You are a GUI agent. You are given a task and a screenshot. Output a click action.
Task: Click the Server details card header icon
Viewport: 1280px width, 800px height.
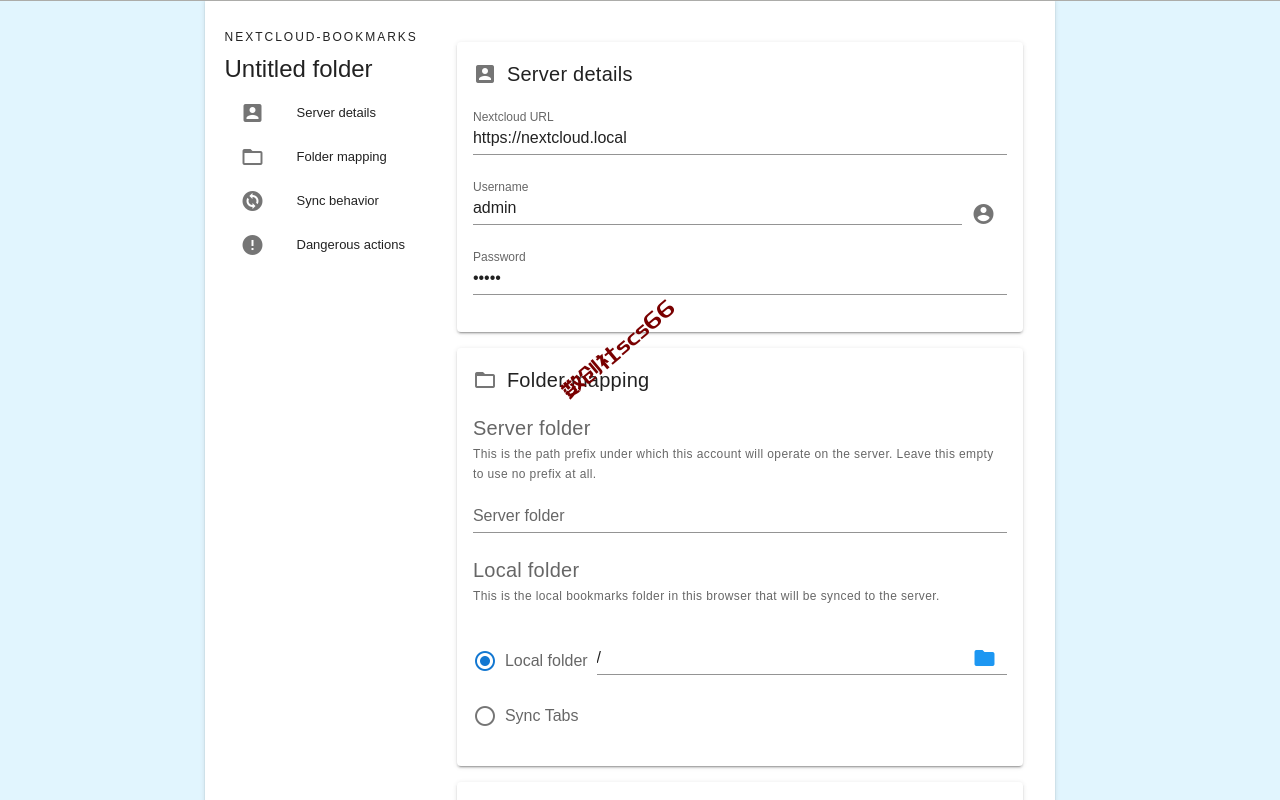485,74
